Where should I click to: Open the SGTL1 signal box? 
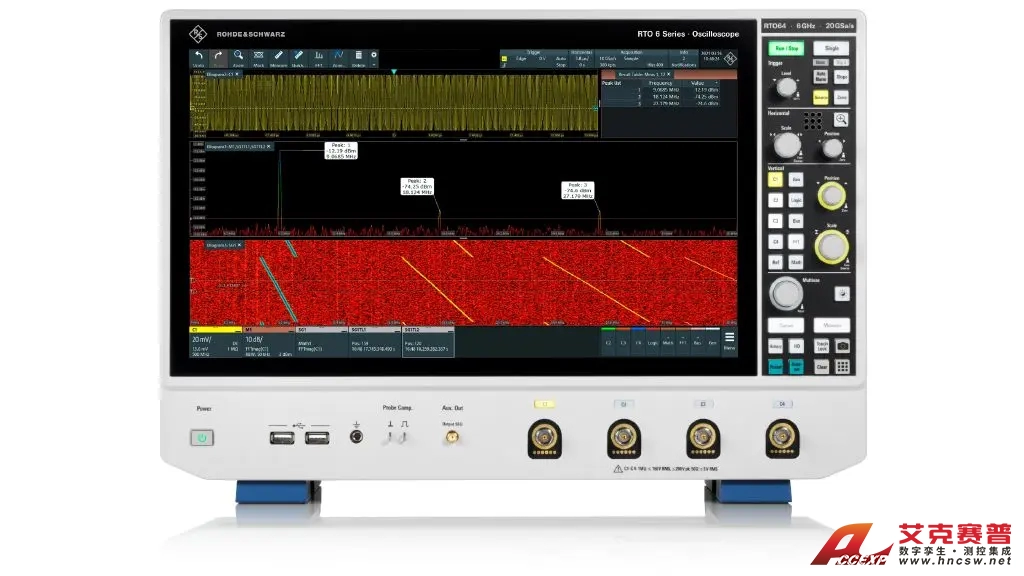click(x=374, y=344)
